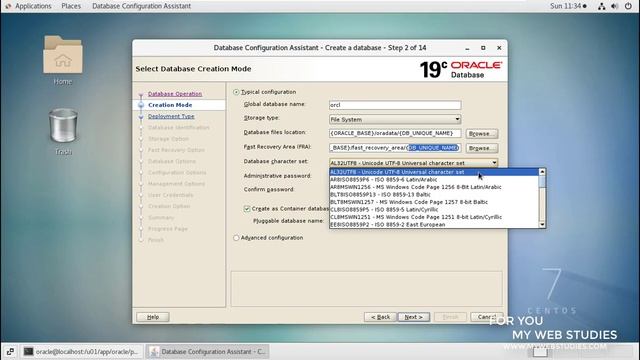640x360 pixels.
Task: Maximize the Database Configuration Assistant window
Action: [483, 48]
